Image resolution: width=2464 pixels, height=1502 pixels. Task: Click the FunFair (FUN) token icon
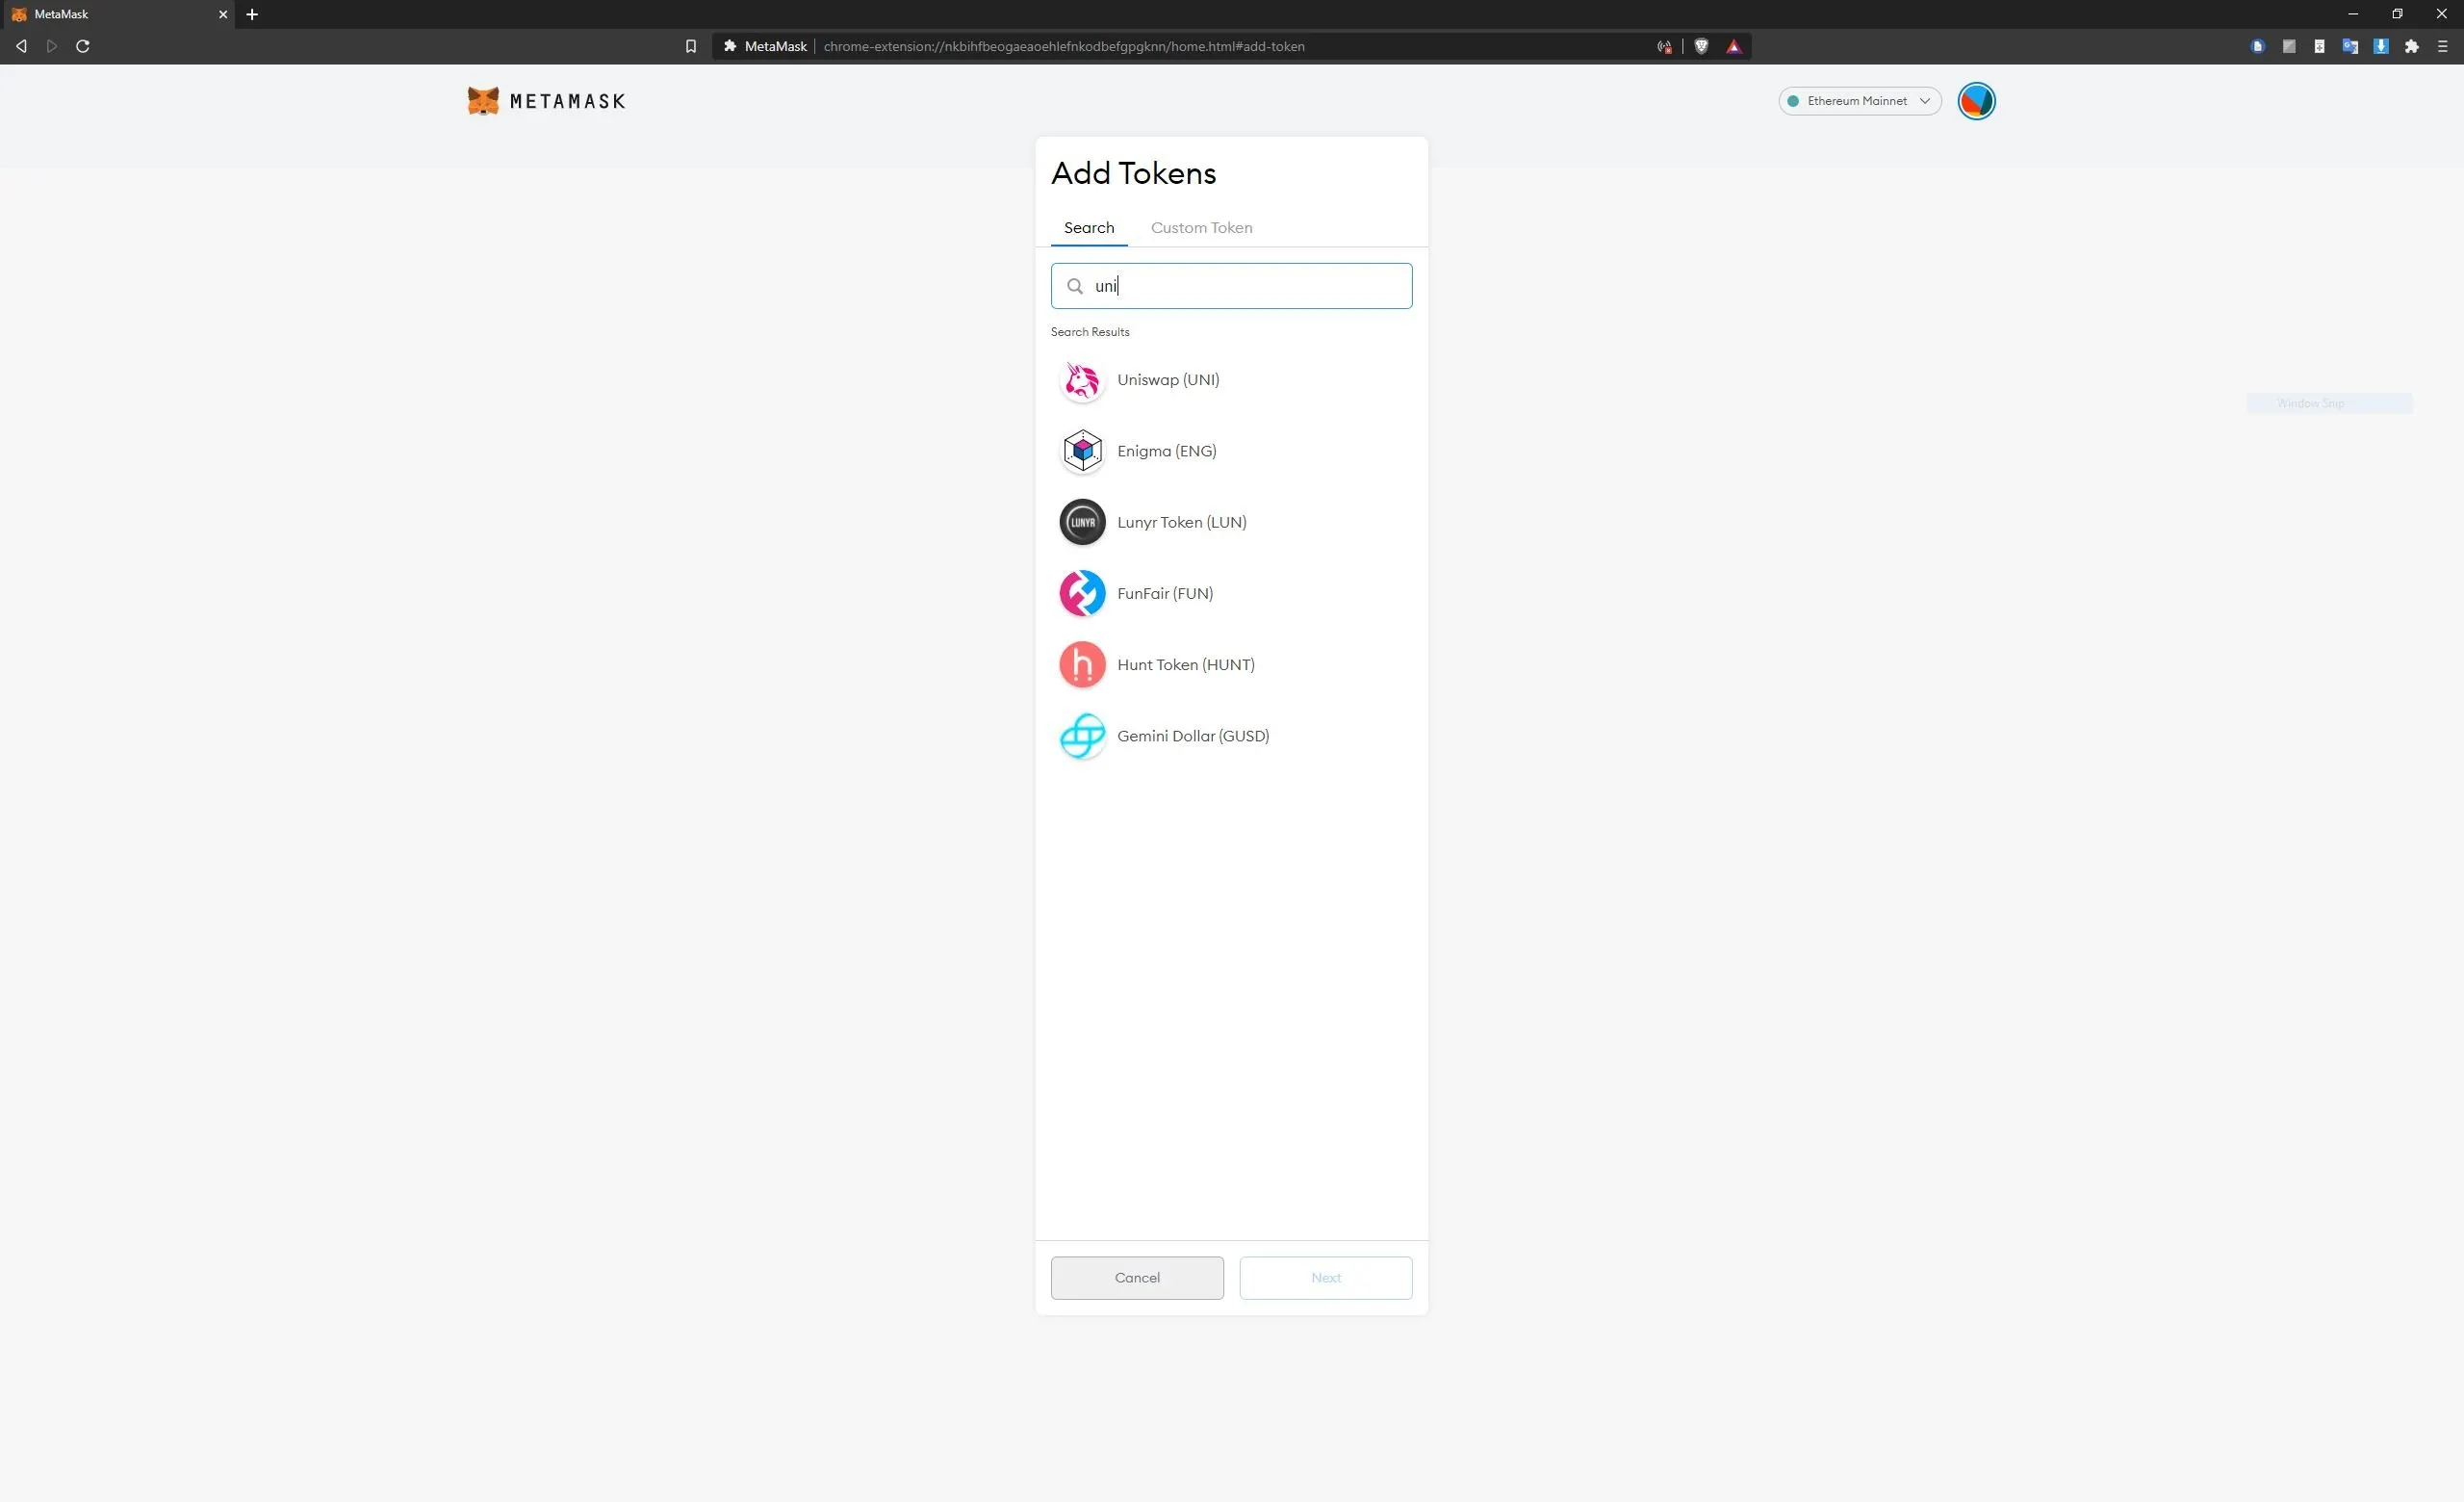pyautogui.click(x=1081, y=591)
